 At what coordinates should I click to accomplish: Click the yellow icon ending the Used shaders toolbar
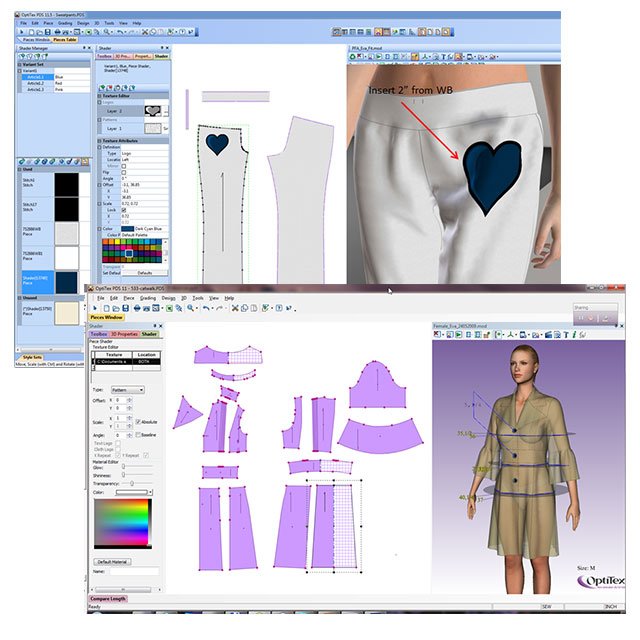click(85, 162)
